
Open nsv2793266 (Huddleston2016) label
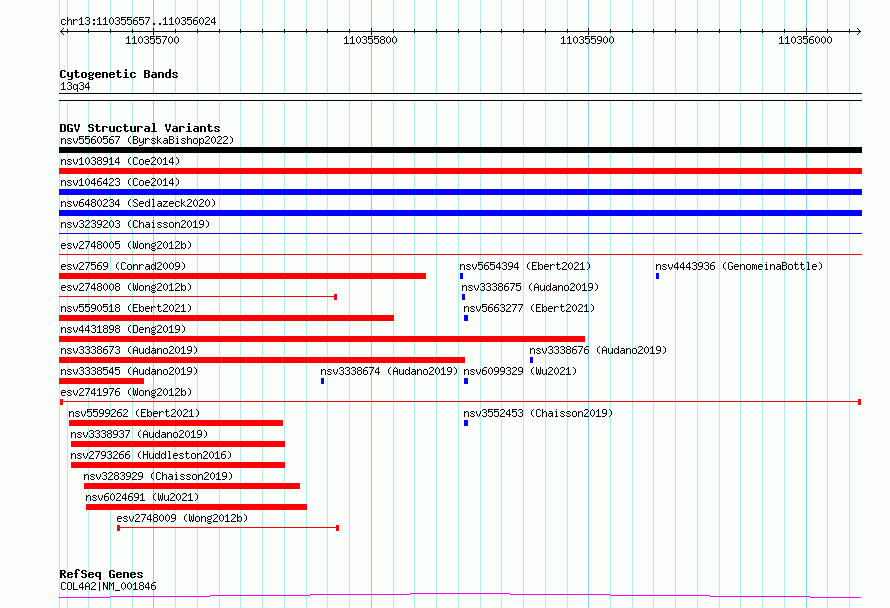pyautogui.click(x=152, y=455)
